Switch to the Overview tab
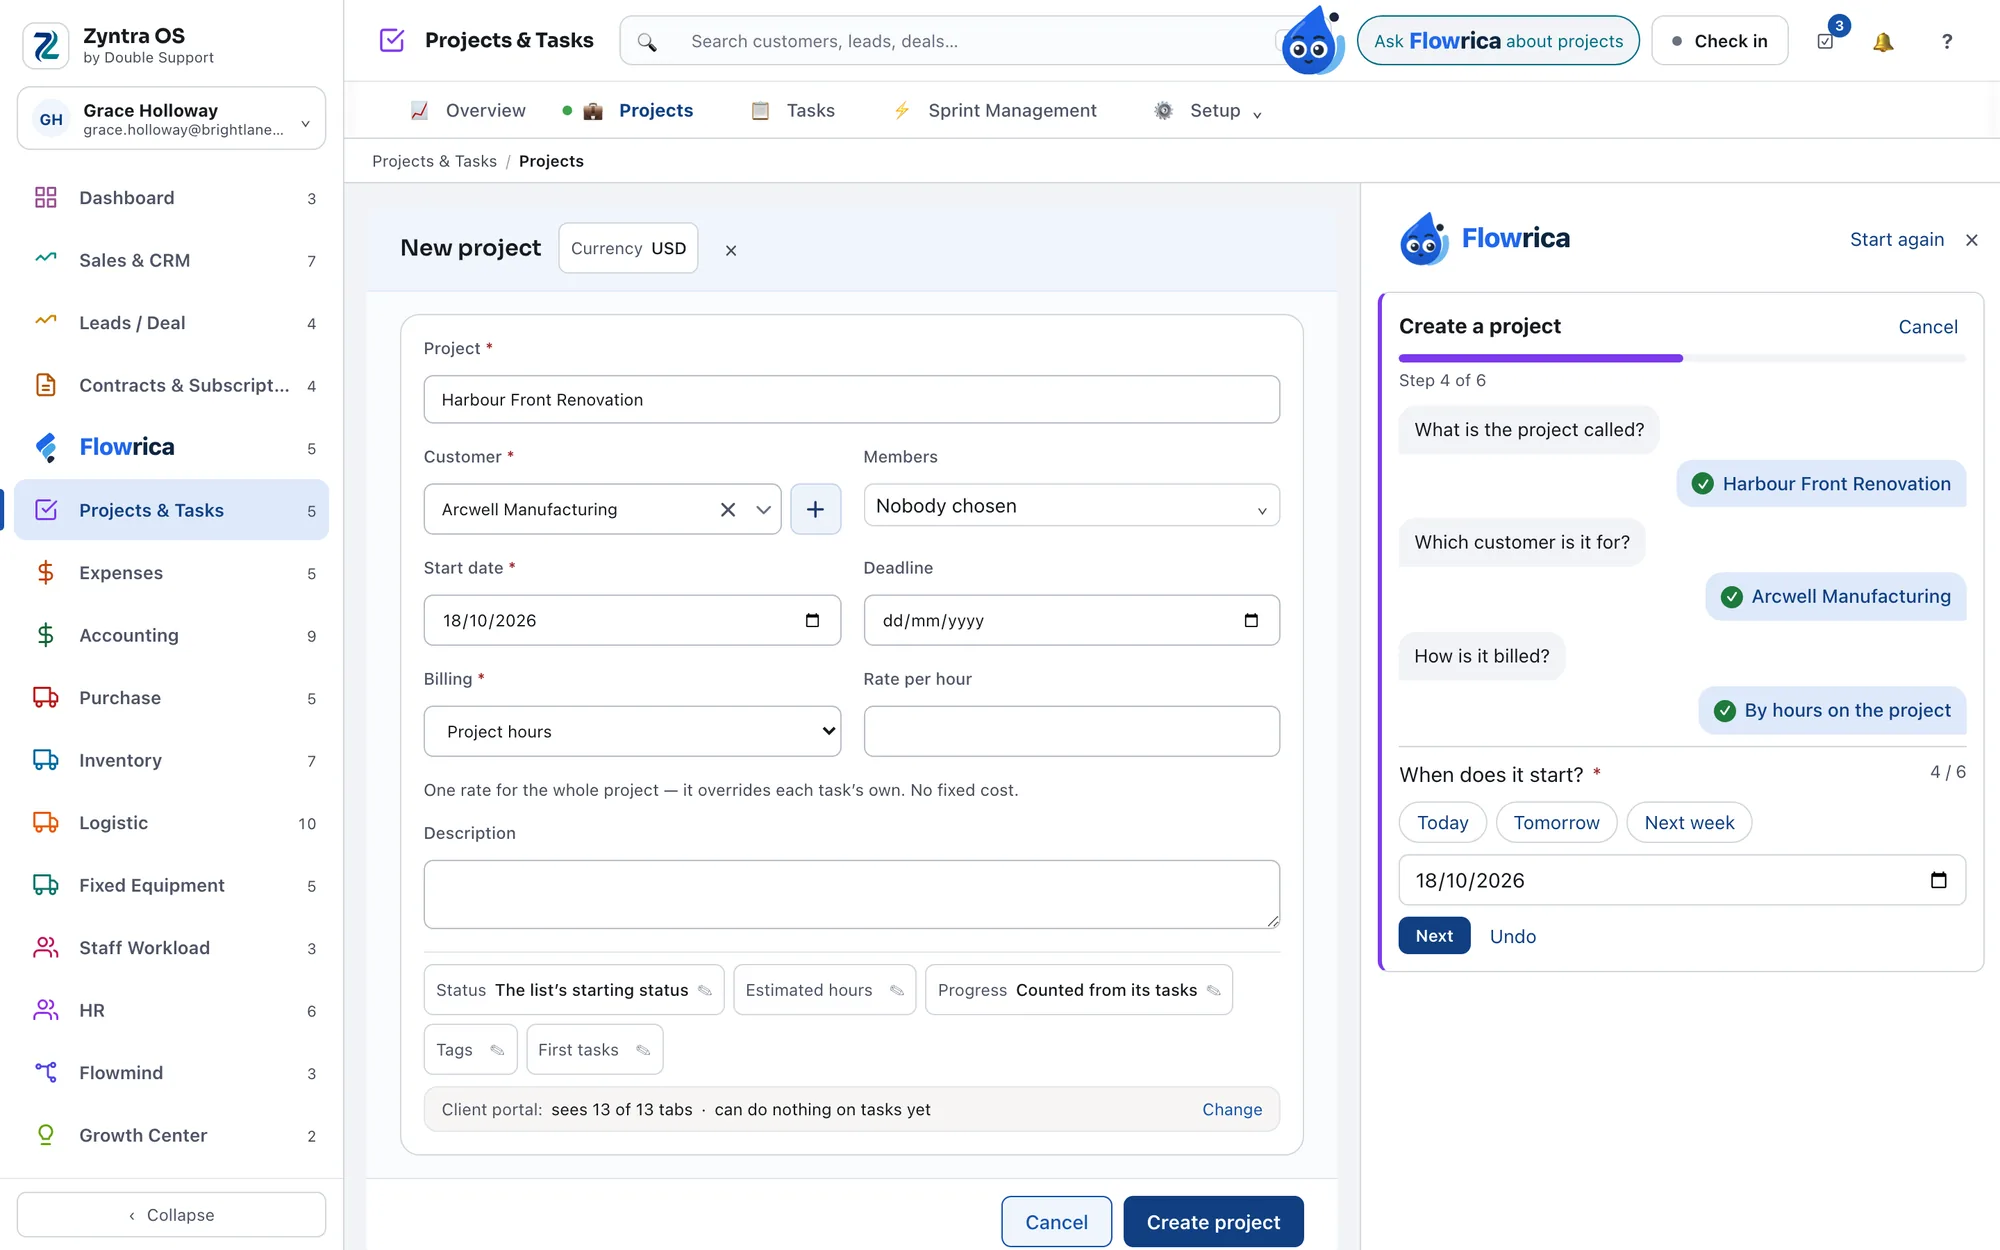Image resolution: width=2000 pixels, height=1250 pixels. pyautogui.click(x=468, y=111)
